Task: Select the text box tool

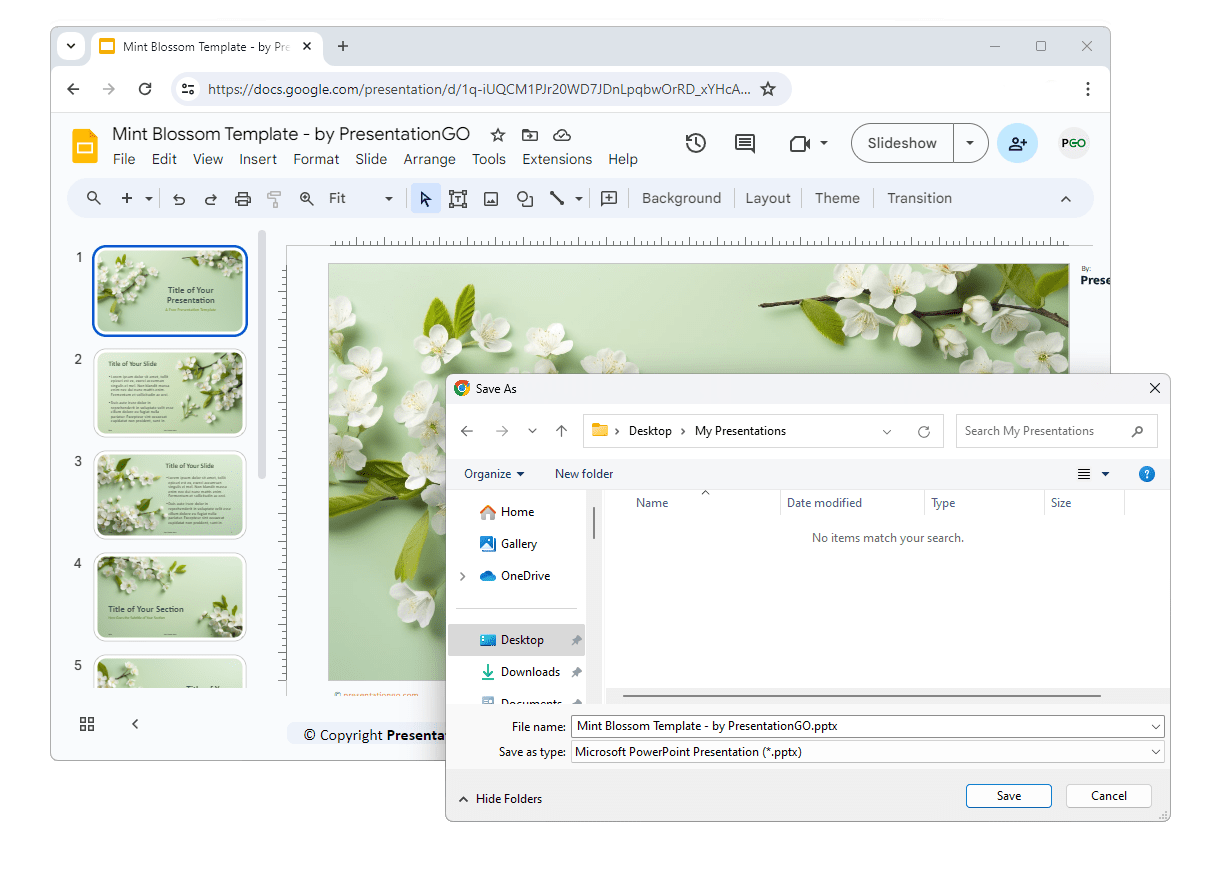Action: pos(458,199)
